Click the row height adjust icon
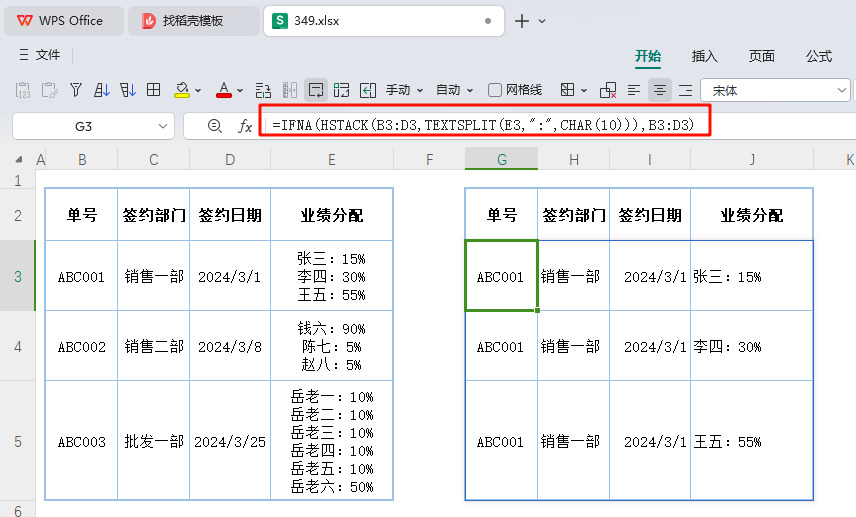The width and height of the screenshot is (856, 517). 263,90
